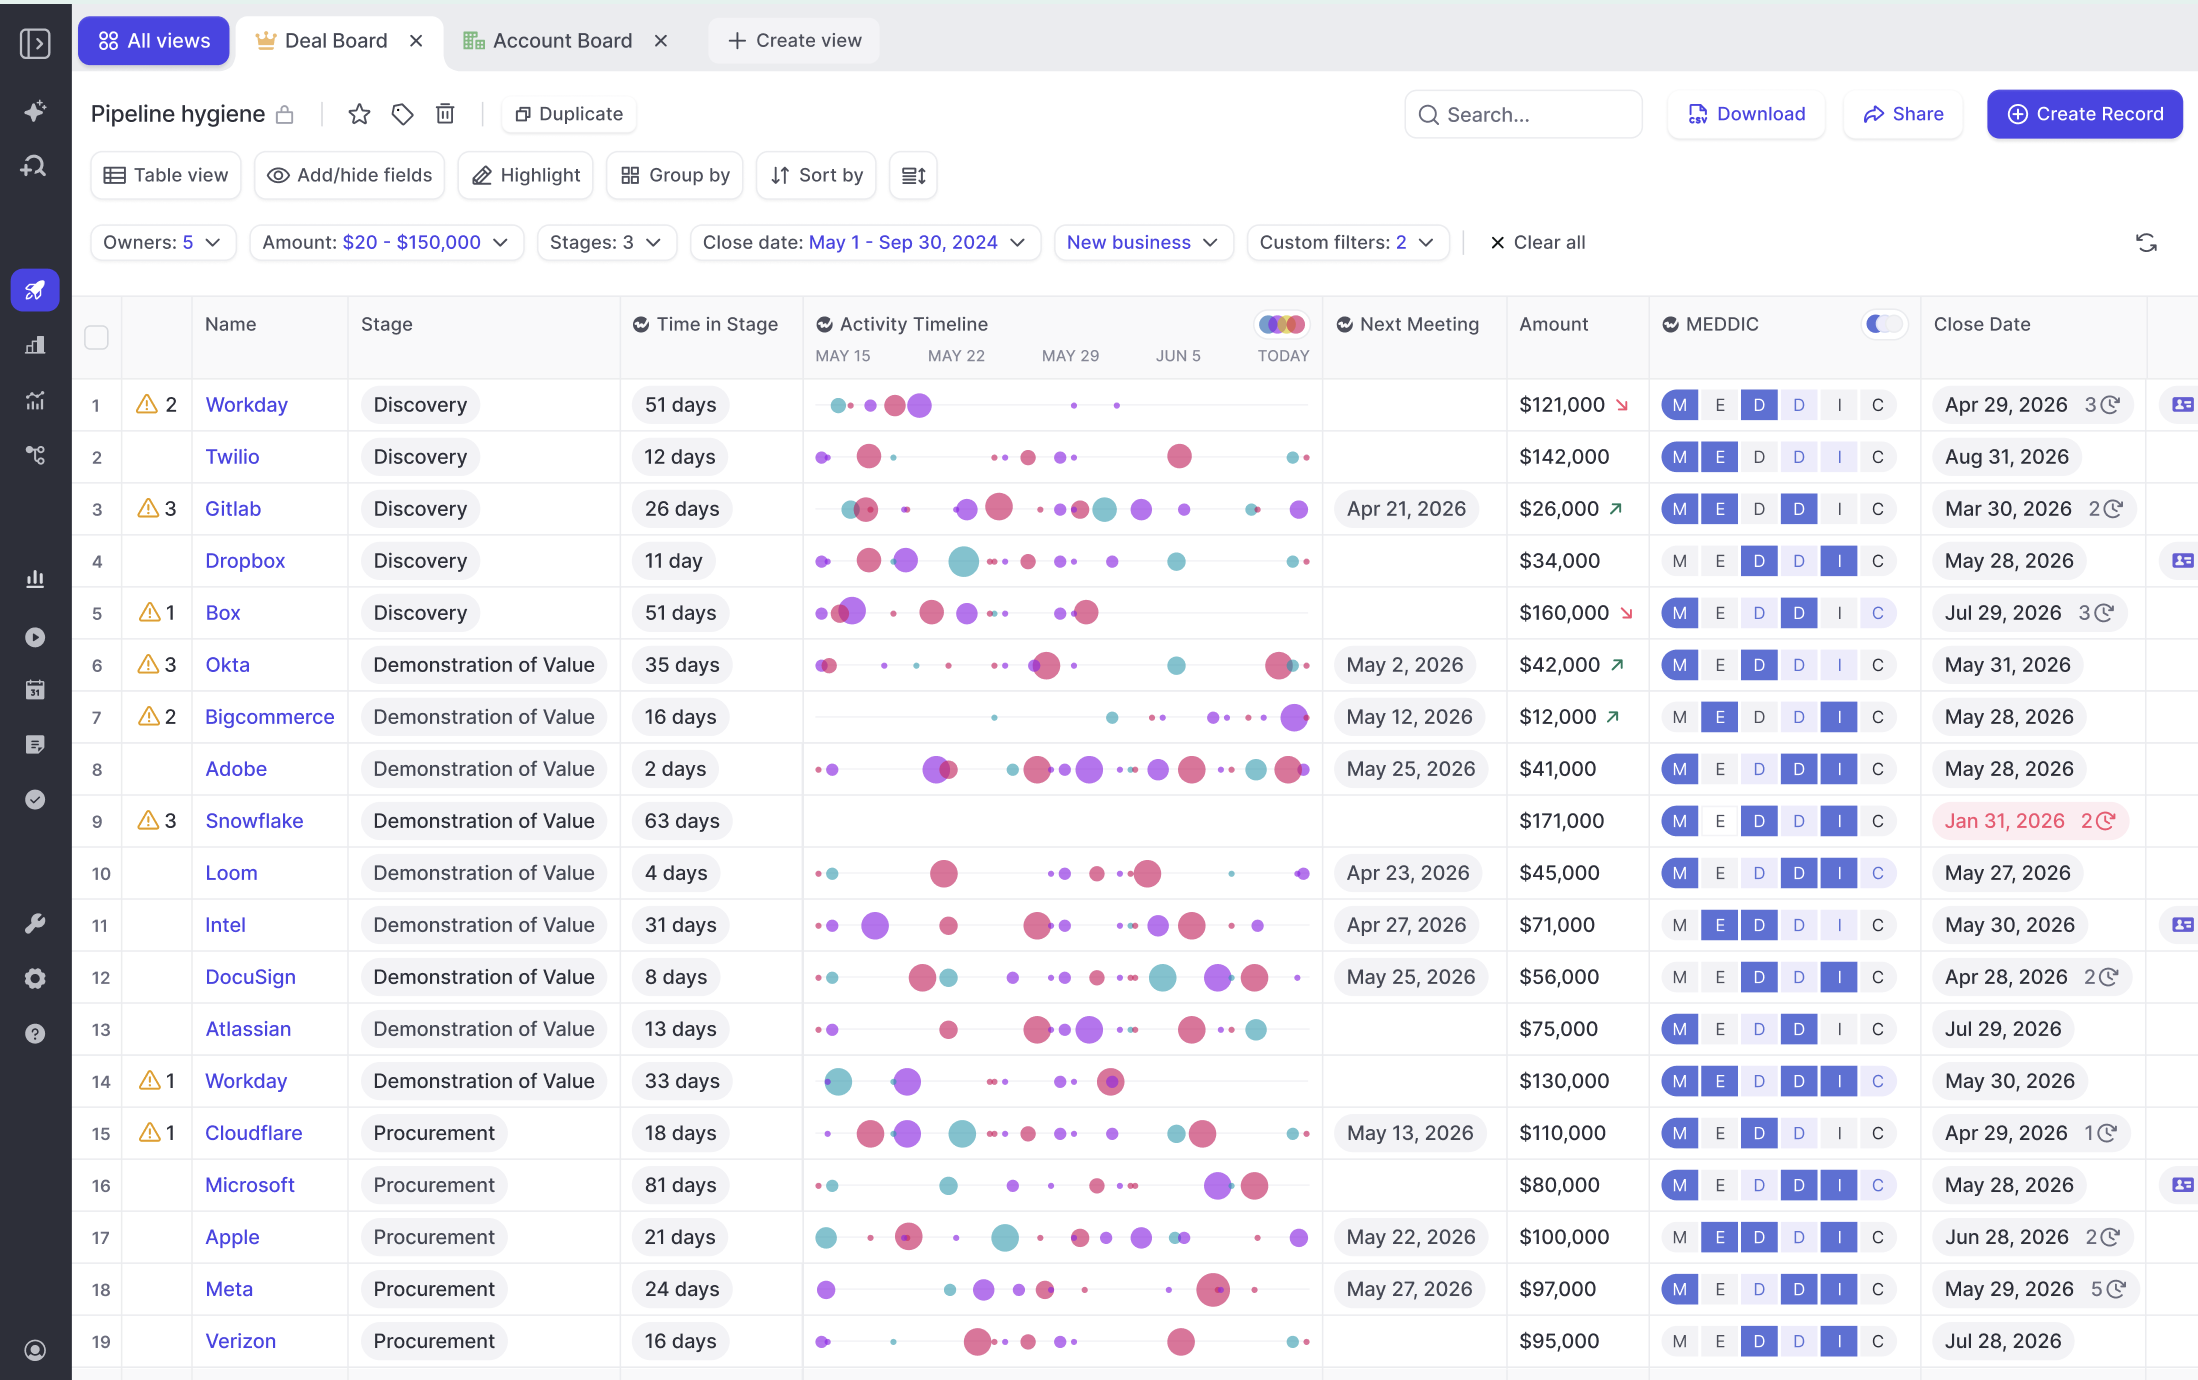
Task: Open the Group by menu
Action: (675, 176)
